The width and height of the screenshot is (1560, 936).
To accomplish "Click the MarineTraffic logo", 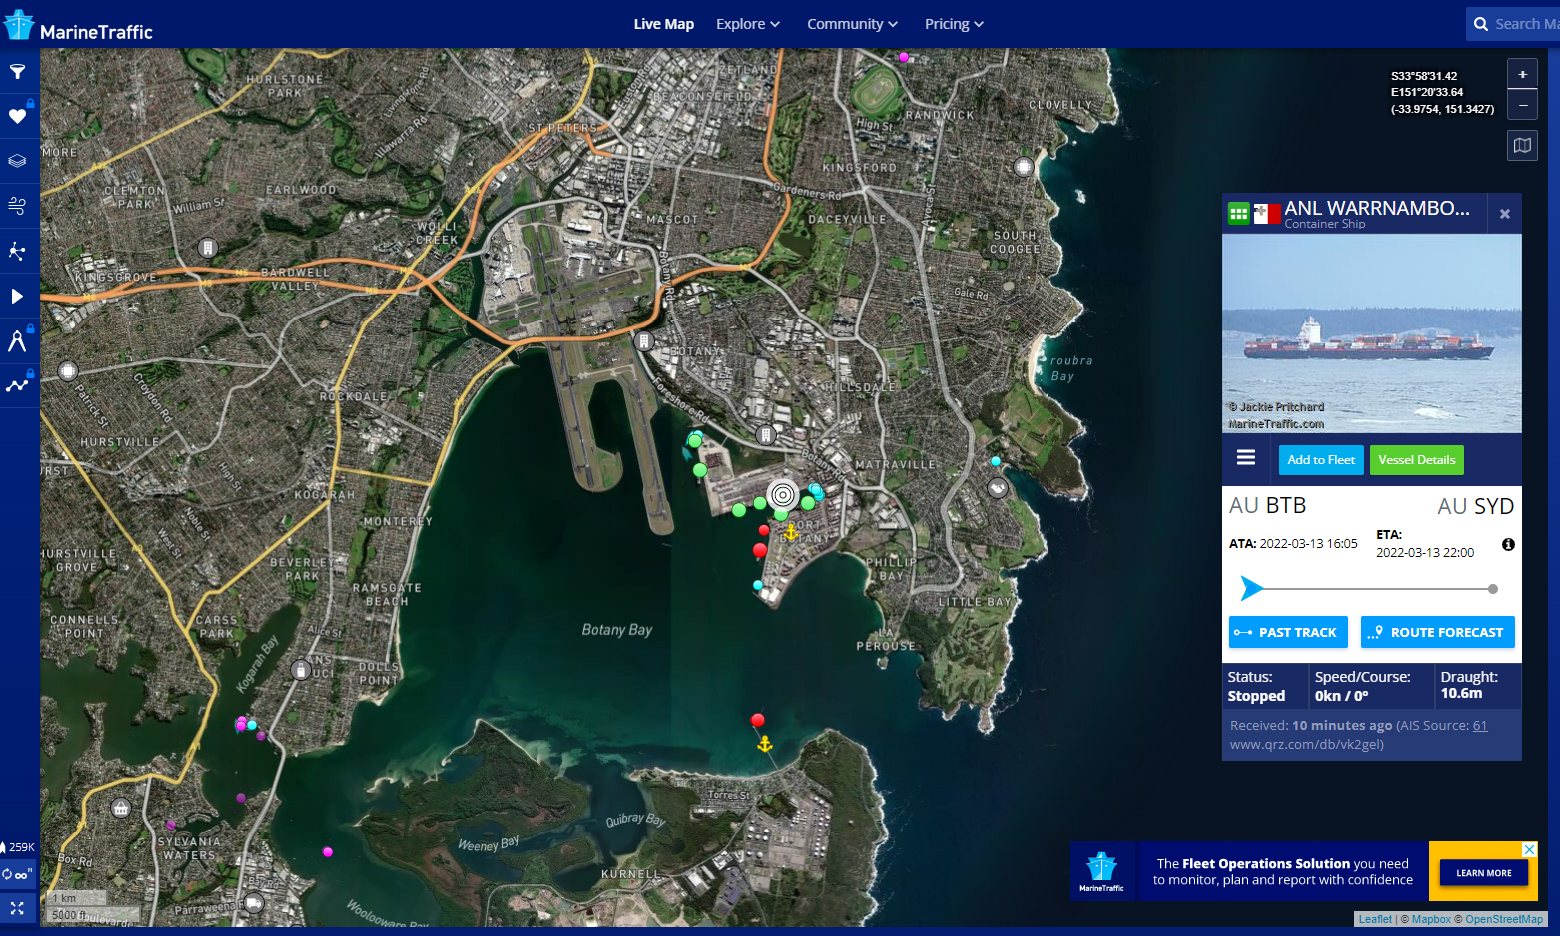I will 80,25.
